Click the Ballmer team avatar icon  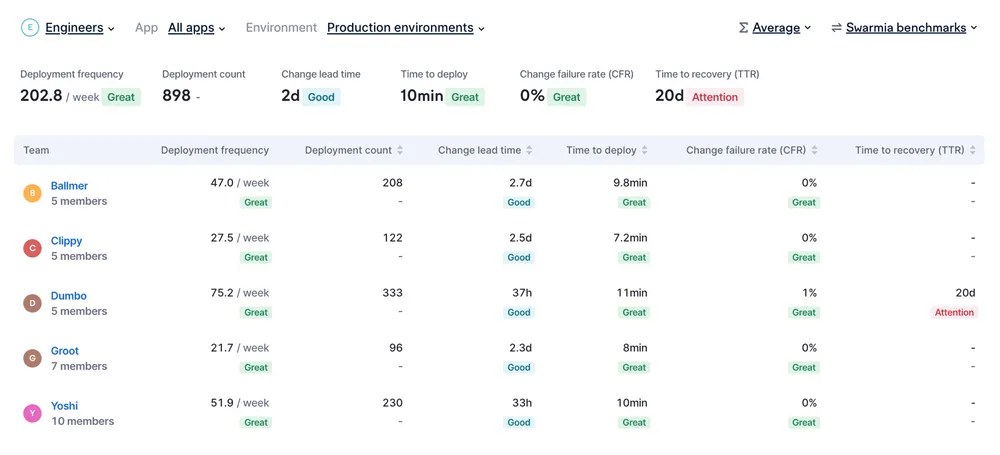coord(33,193)
